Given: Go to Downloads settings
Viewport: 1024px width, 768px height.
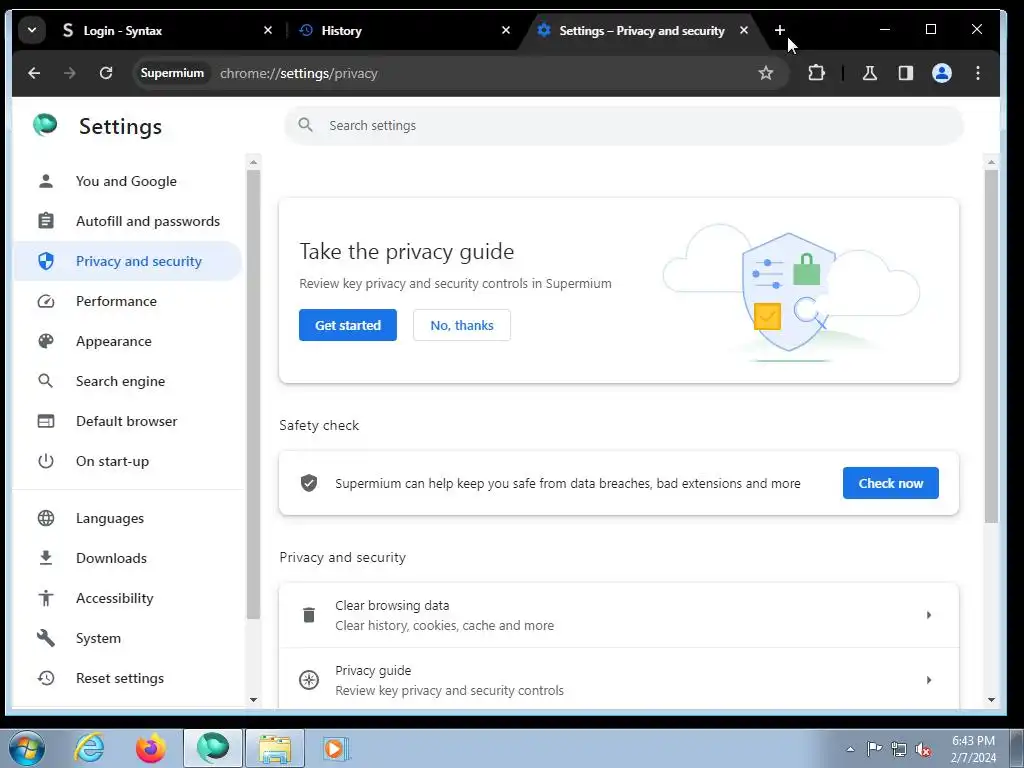Looking at the screenshot, I should coord(128,558).
